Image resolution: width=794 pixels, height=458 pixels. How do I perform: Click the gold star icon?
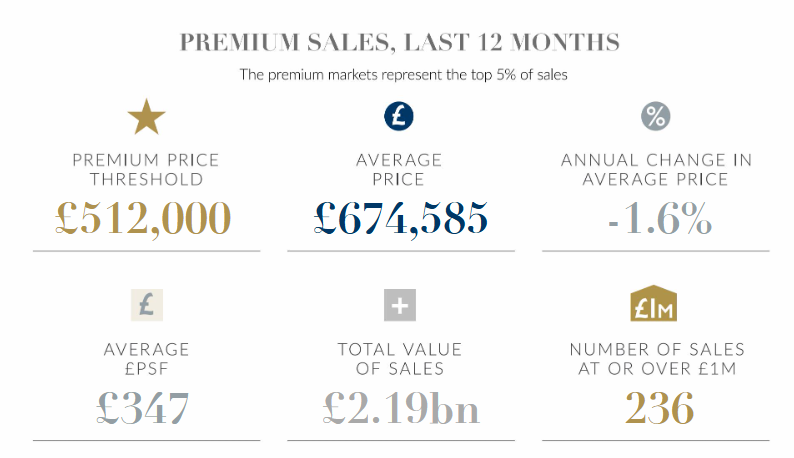pos(146,117)
